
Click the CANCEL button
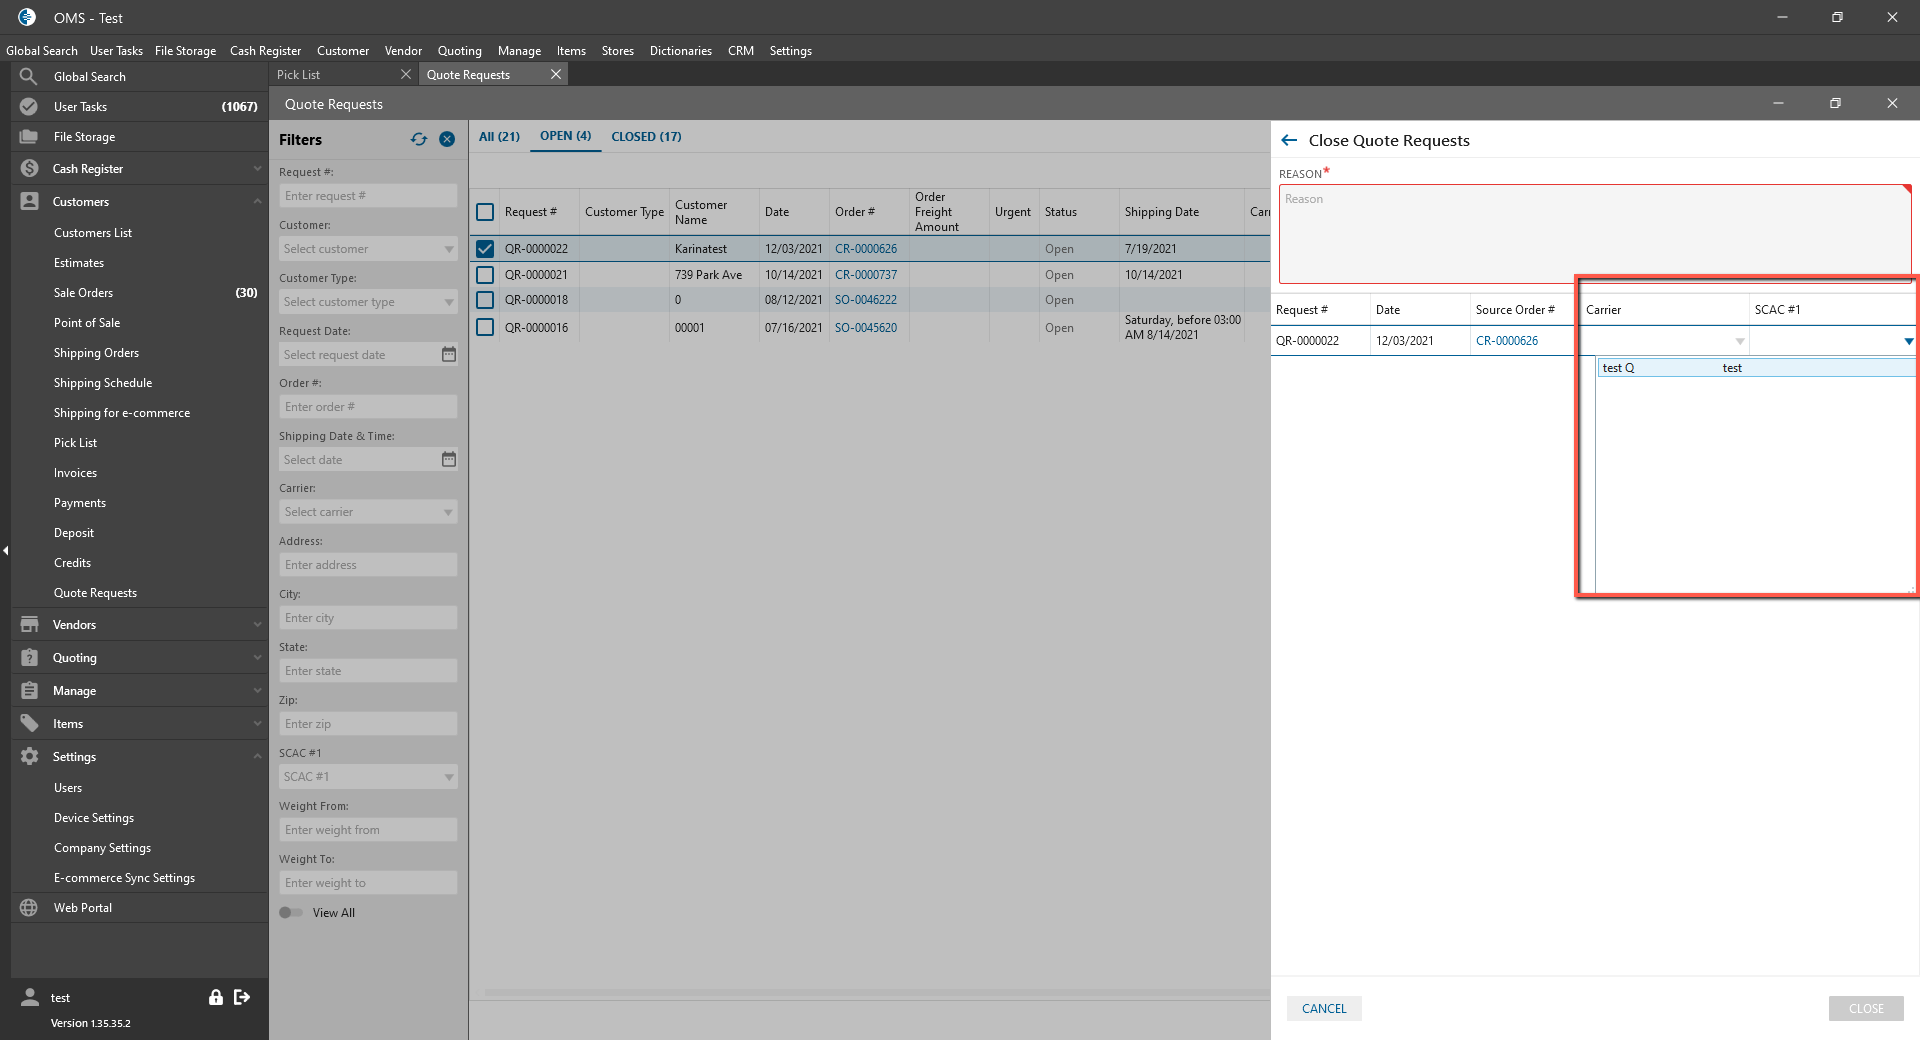point(1323,1009)
